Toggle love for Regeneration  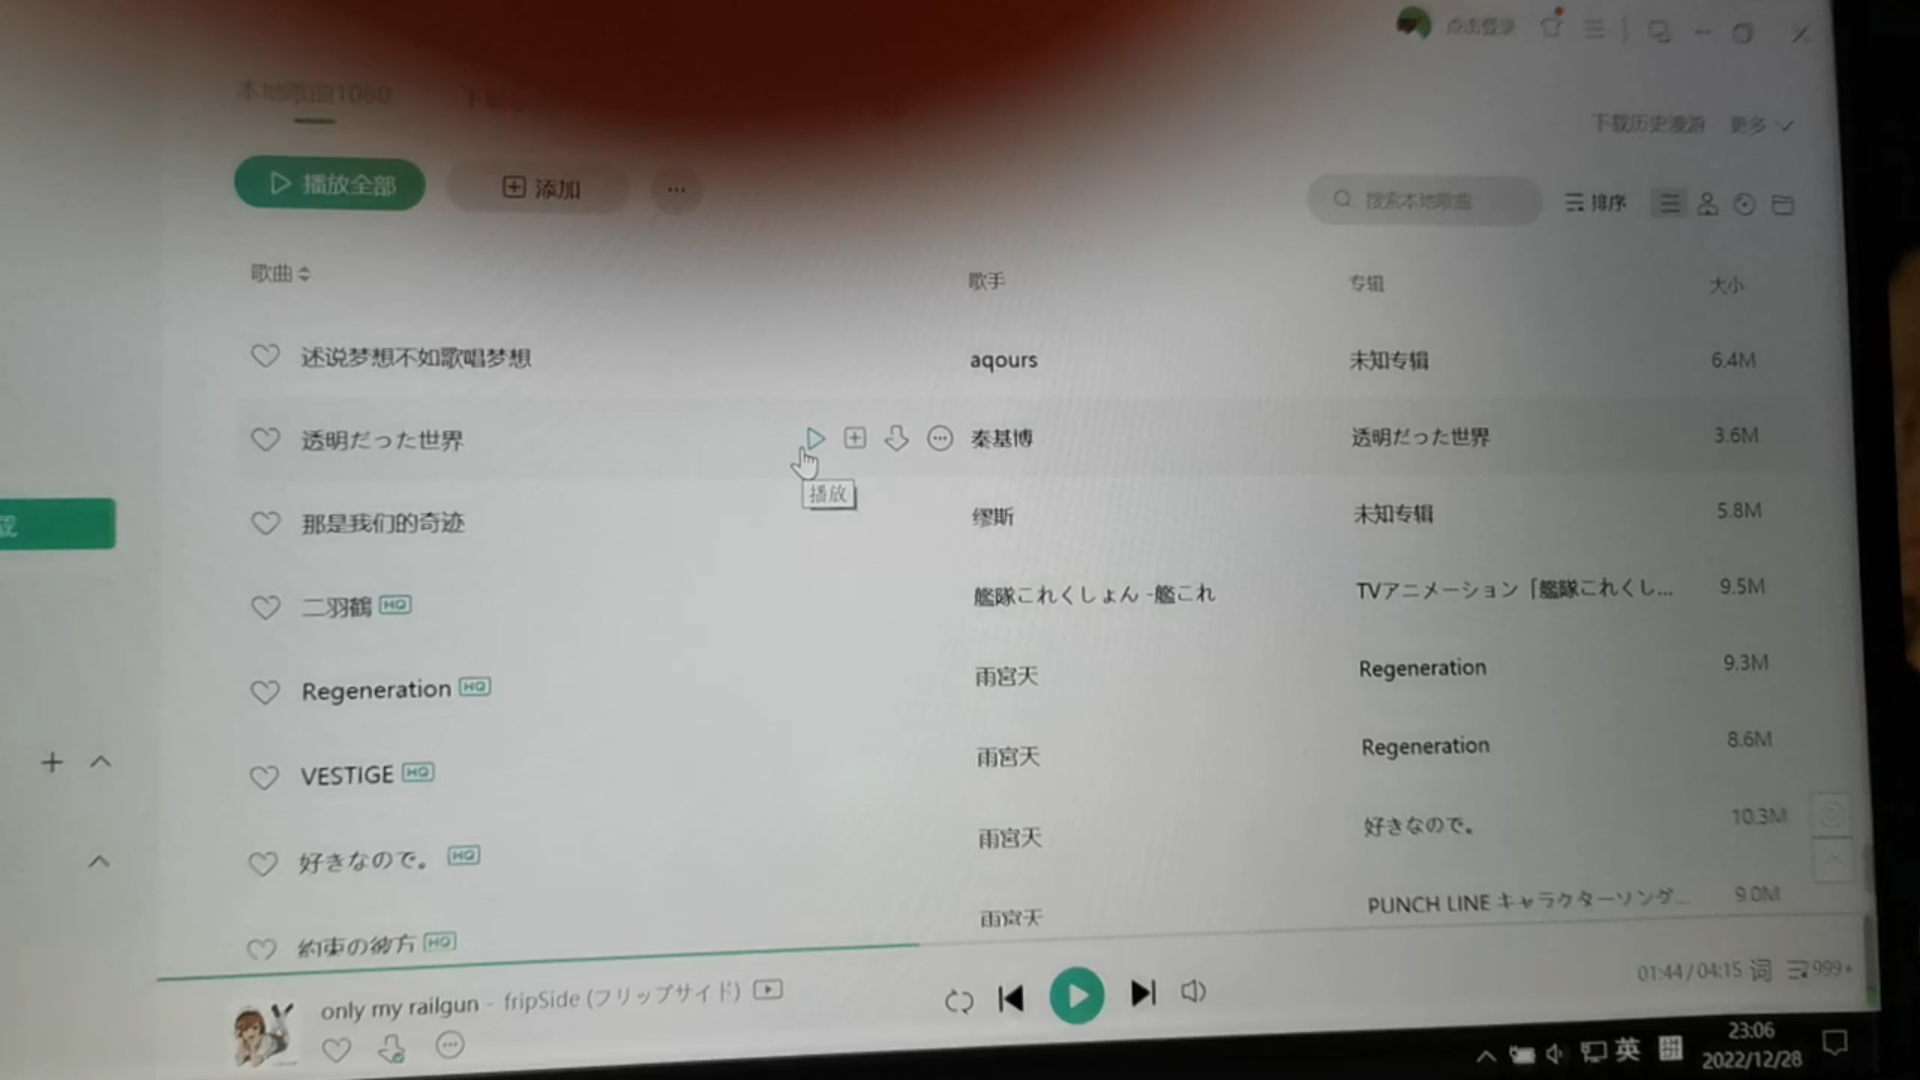pos(262,688)
